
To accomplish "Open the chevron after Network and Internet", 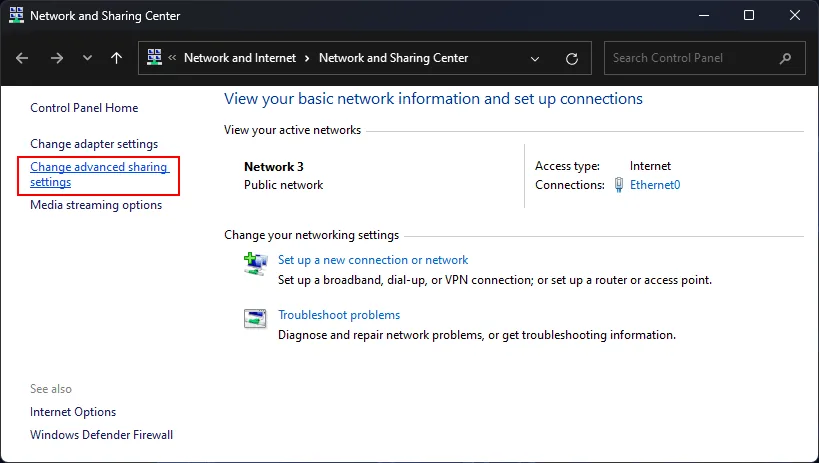I will (307, 58).
